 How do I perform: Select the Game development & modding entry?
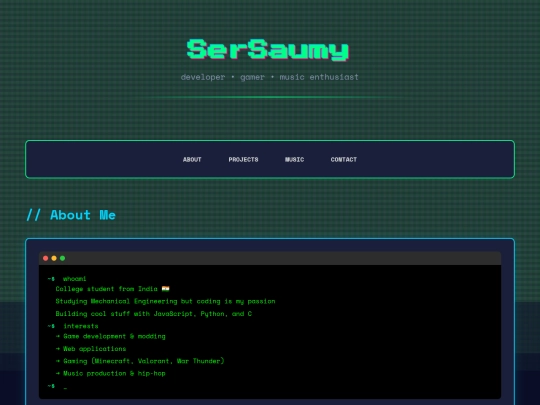(111, 336)
